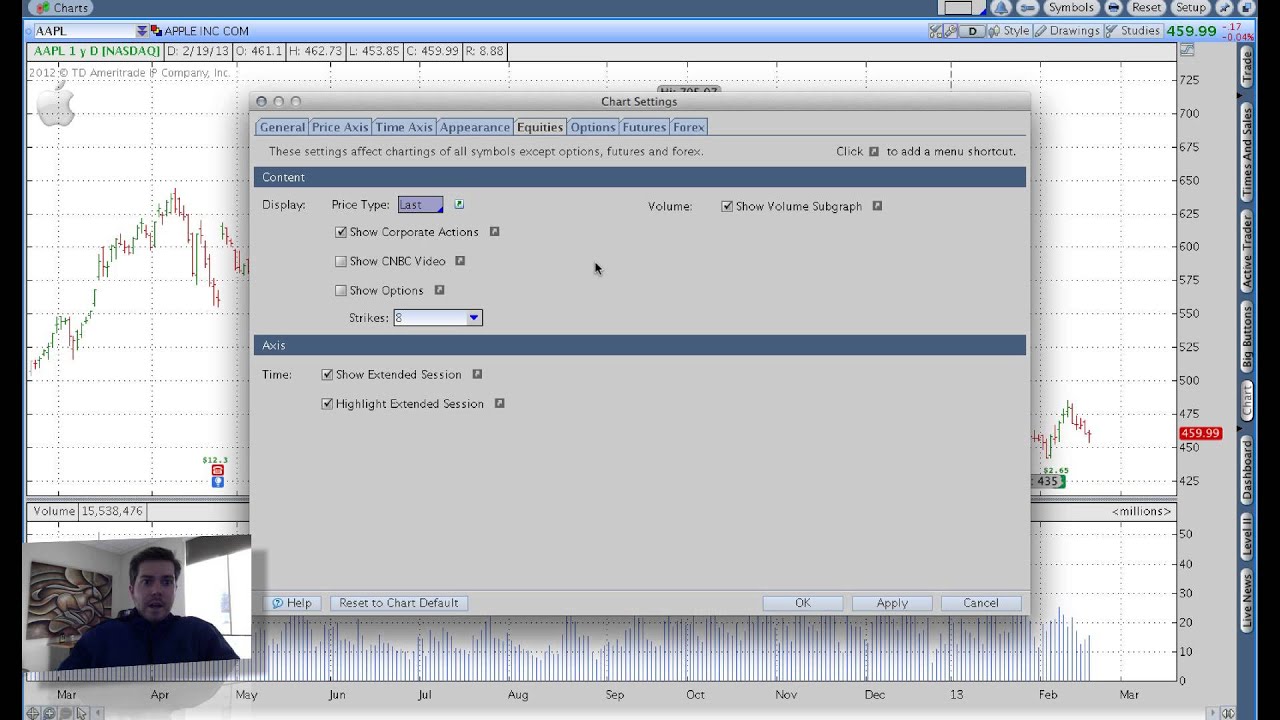Click the wrench icon beside the bell

coord(1027,8)
